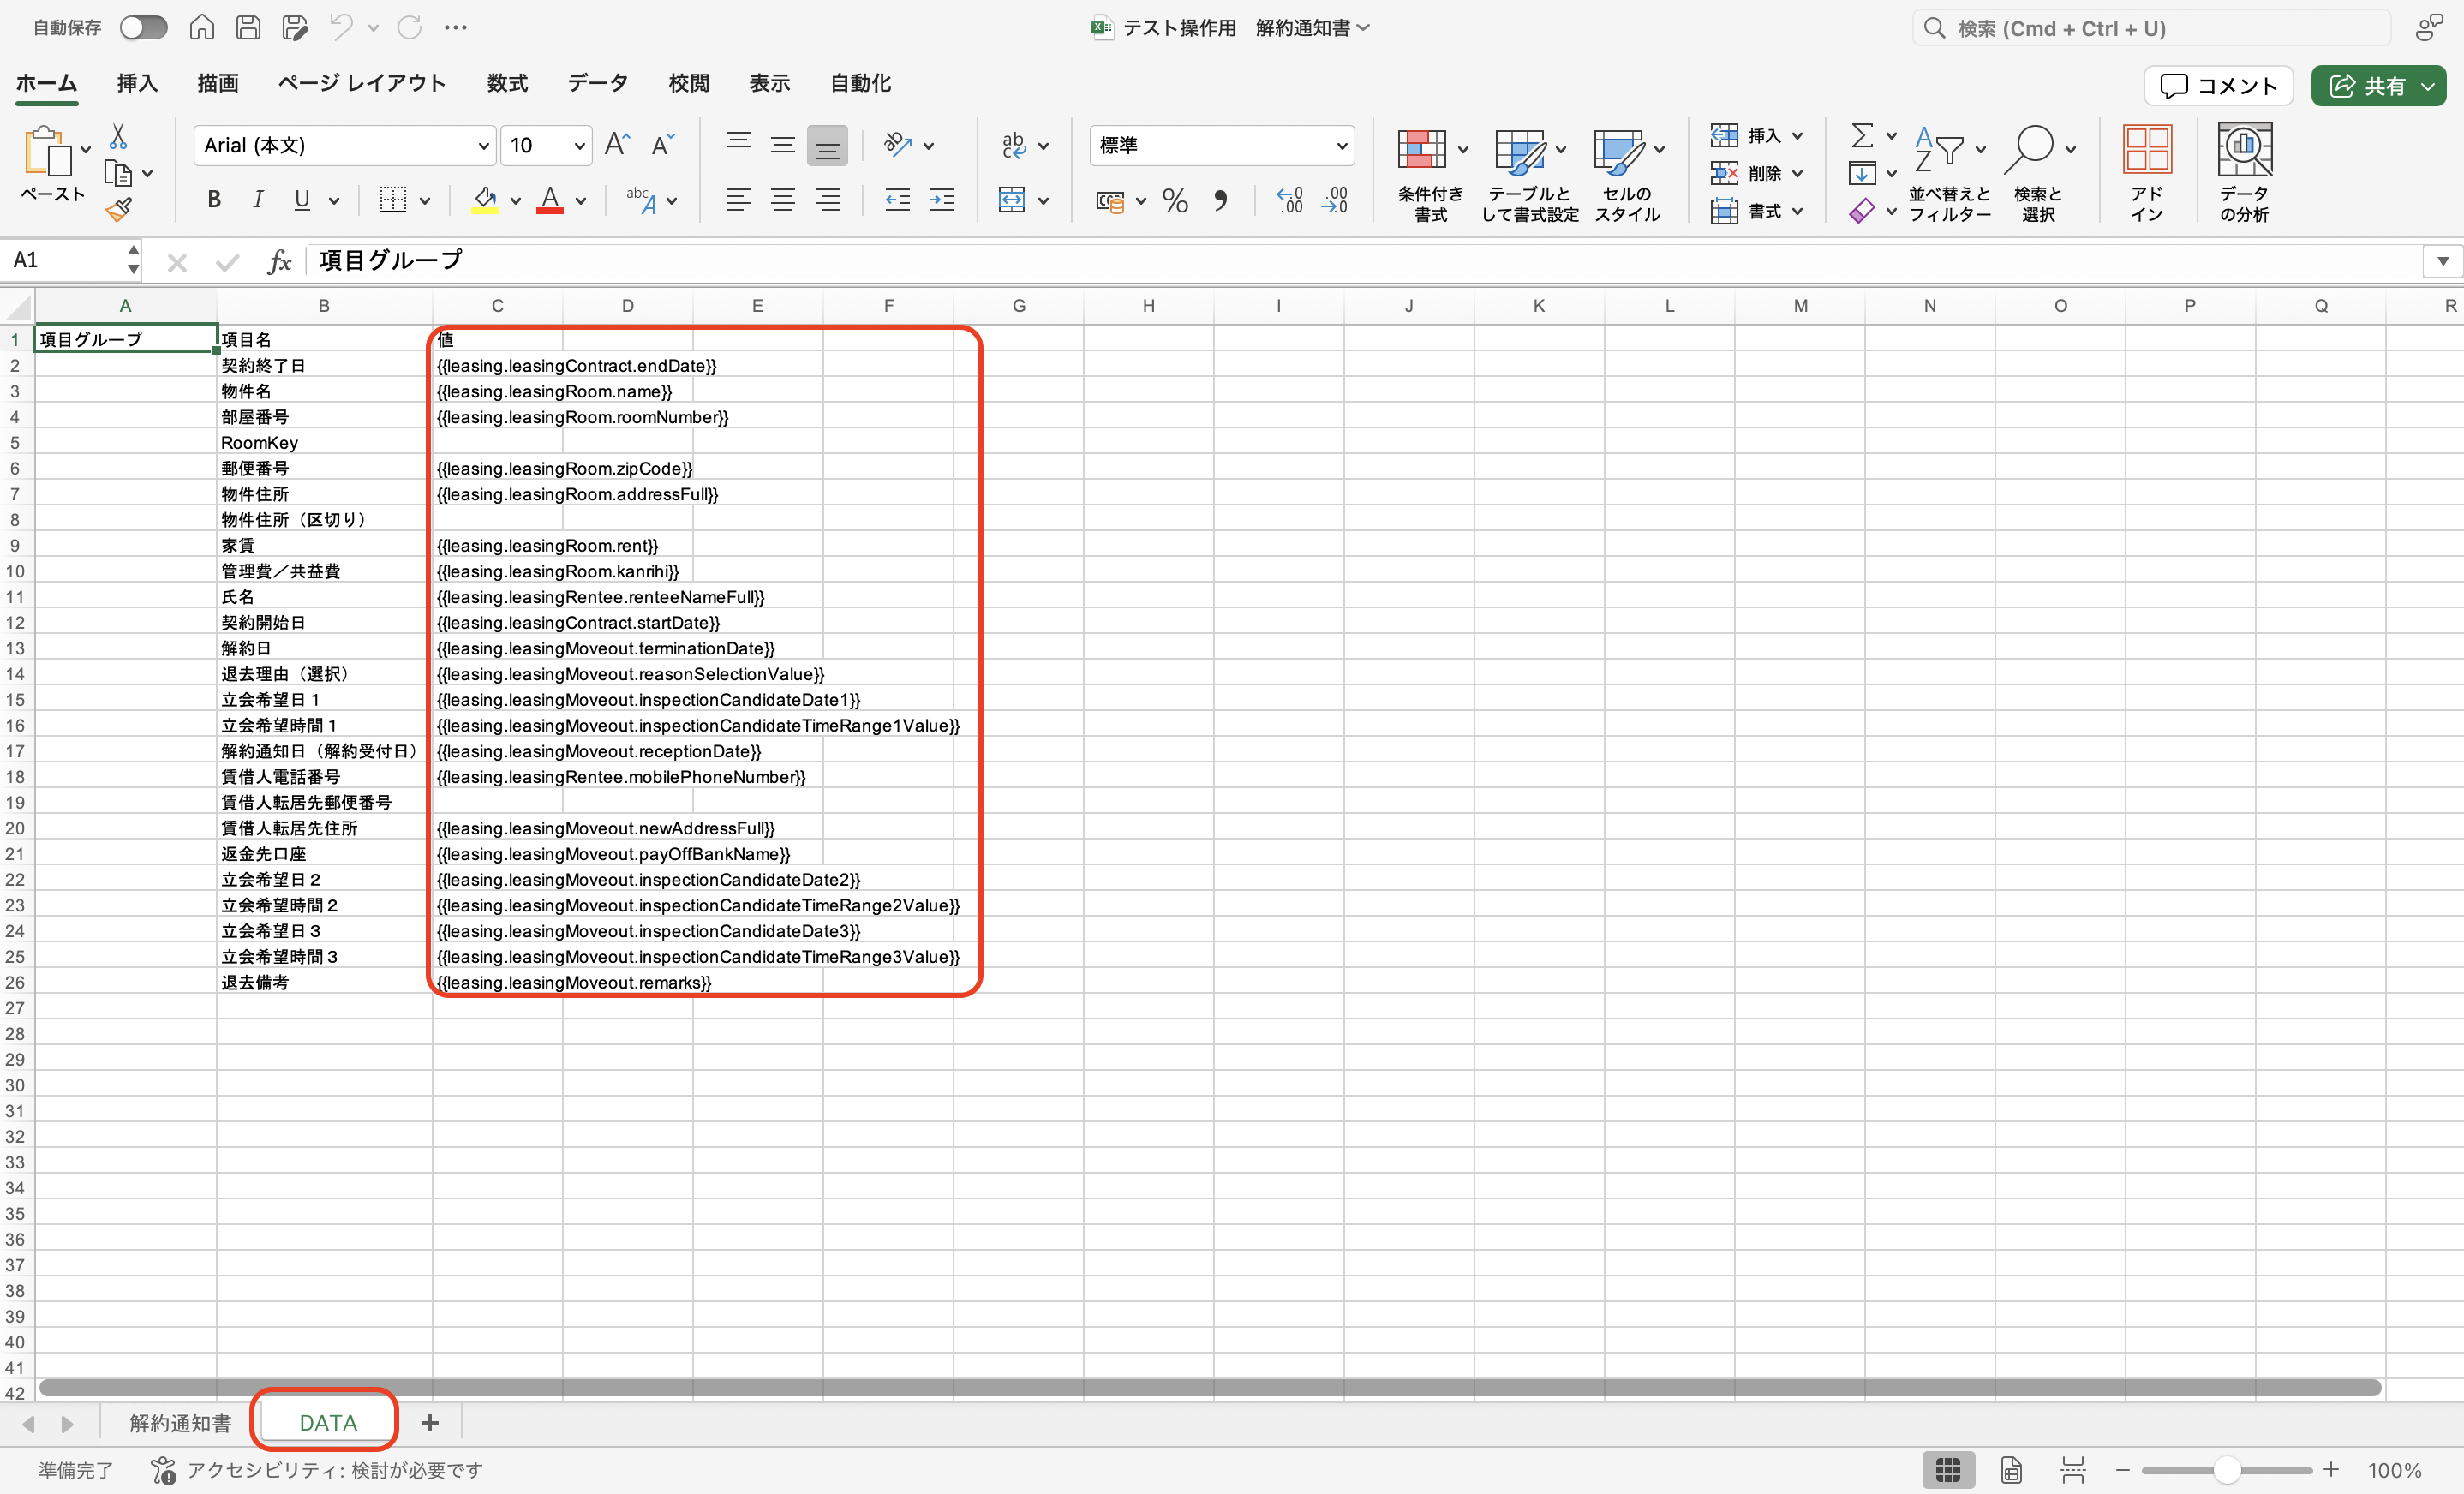Image resolution: width=2464 pixels, height=1494 pixels.
Task: Apply percent style format
Action: point(1175,201)
